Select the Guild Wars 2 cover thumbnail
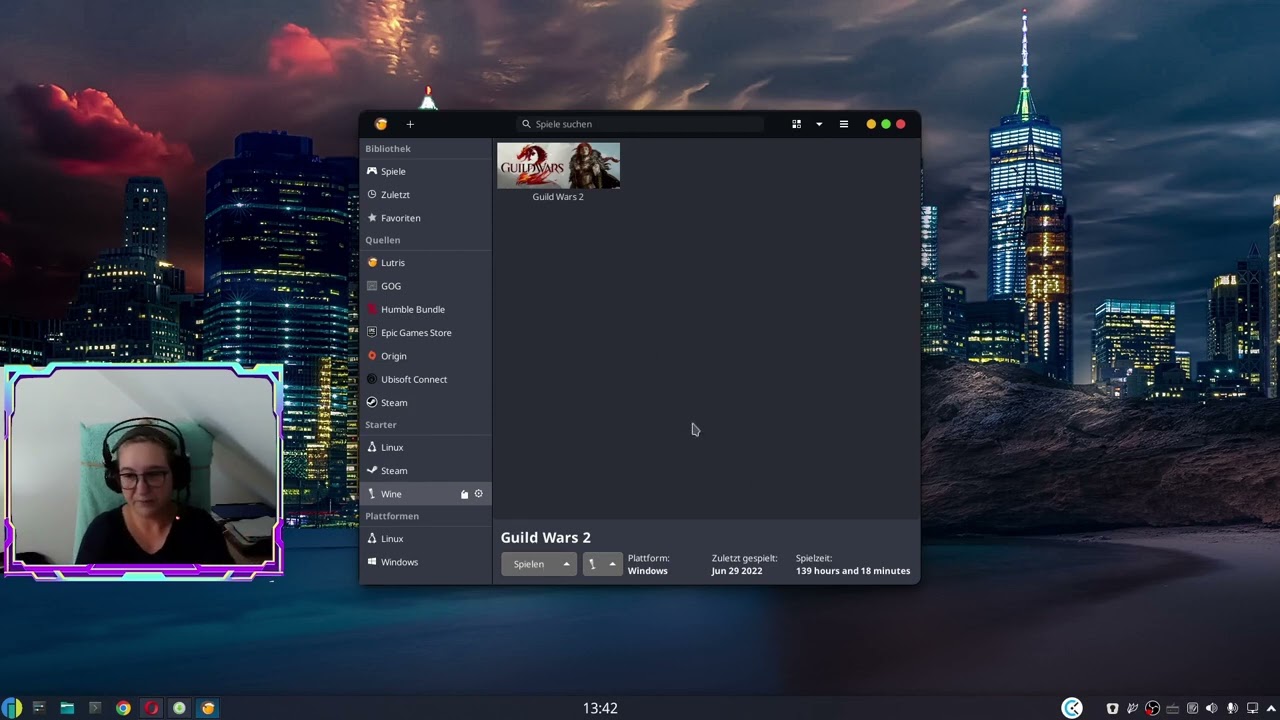 (558, 166)
